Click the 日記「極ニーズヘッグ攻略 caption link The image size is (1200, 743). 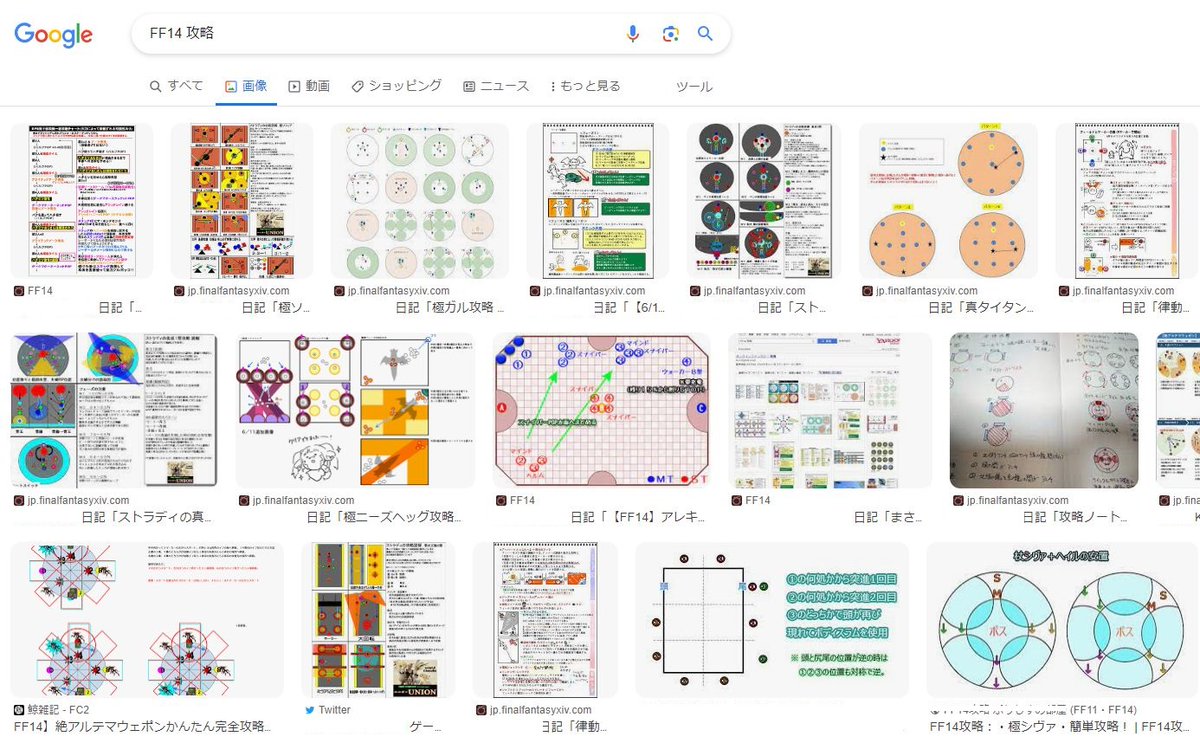385,517
